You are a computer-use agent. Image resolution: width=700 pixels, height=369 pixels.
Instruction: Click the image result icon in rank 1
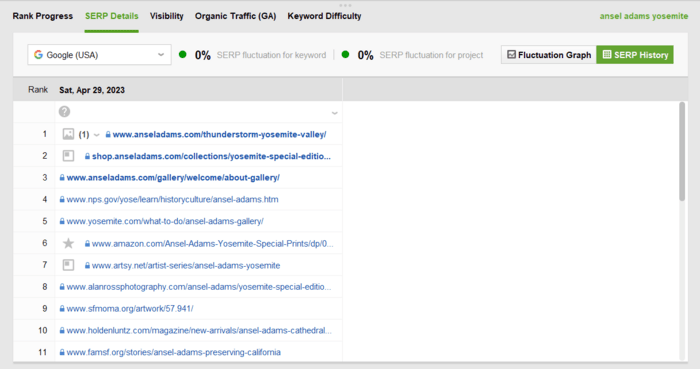click(68, 134)
